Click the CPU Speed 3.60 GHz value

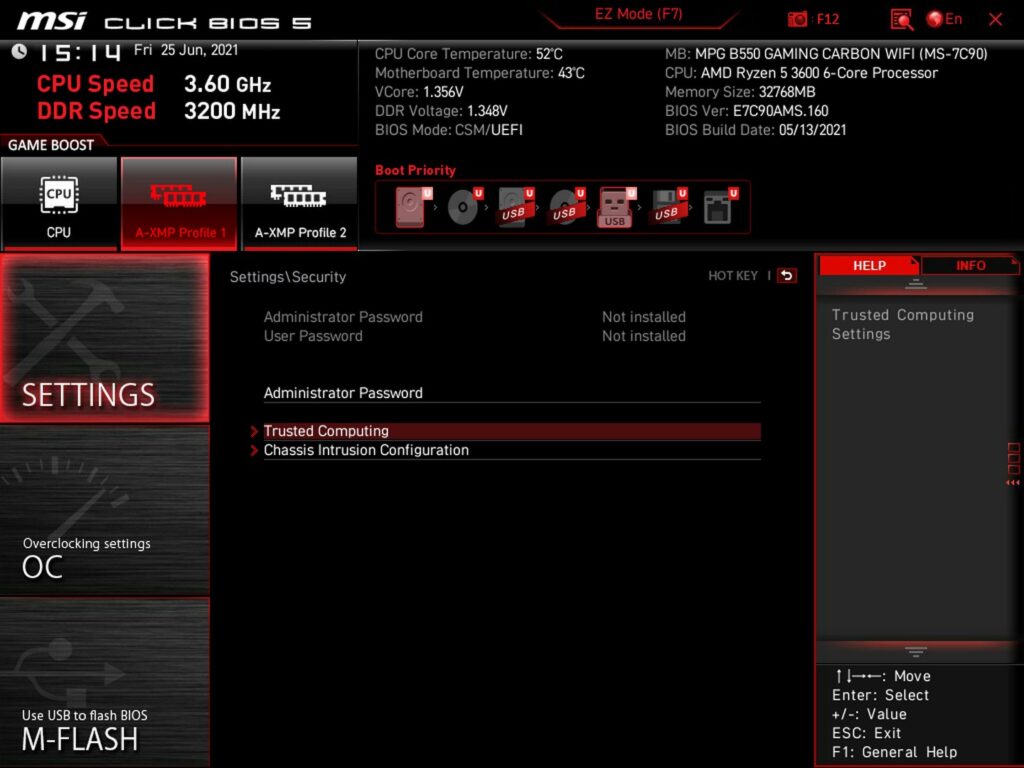(227, 84)
